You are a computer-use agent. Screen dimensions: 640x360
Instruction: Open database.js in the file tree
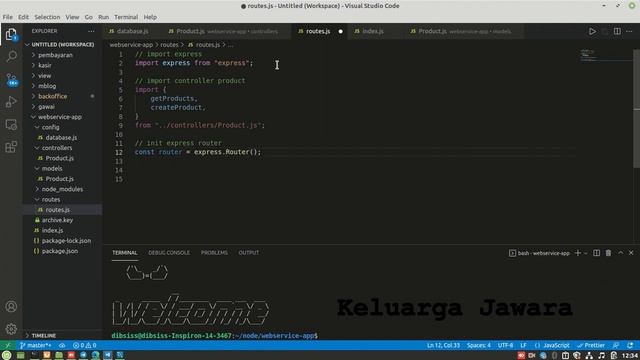point(62,138)
